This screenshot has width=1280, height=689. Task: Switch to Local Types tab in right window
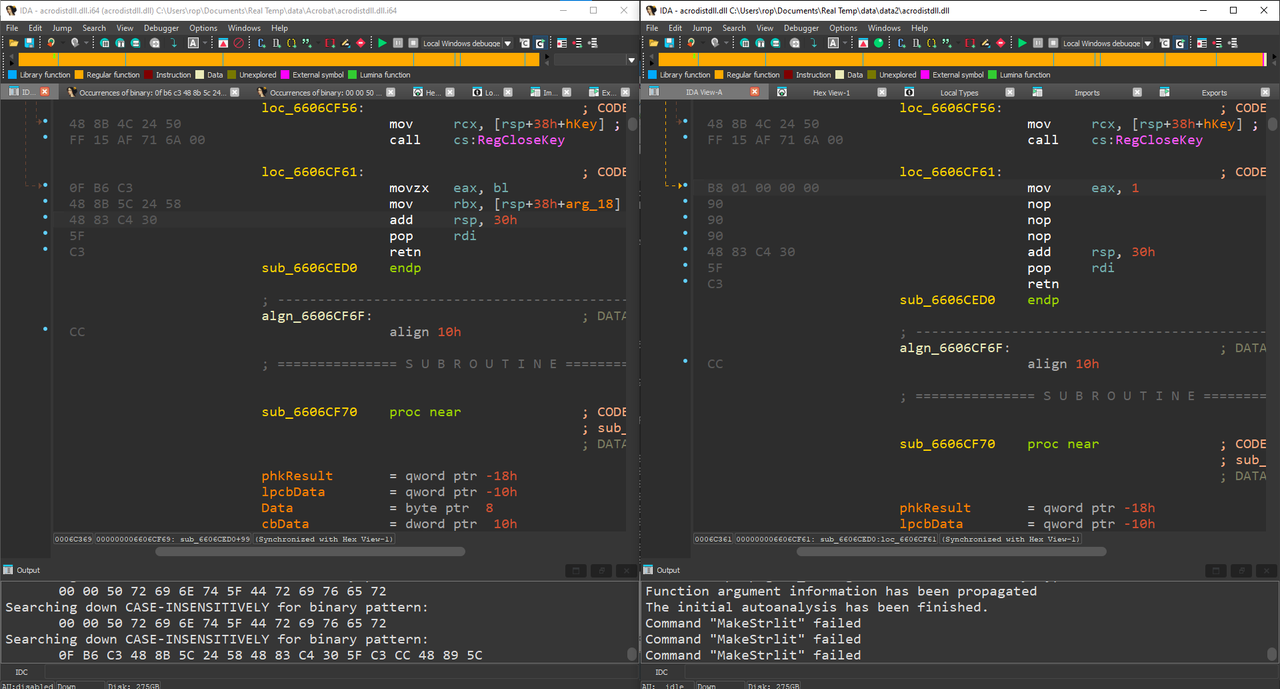tap(959, 92)
